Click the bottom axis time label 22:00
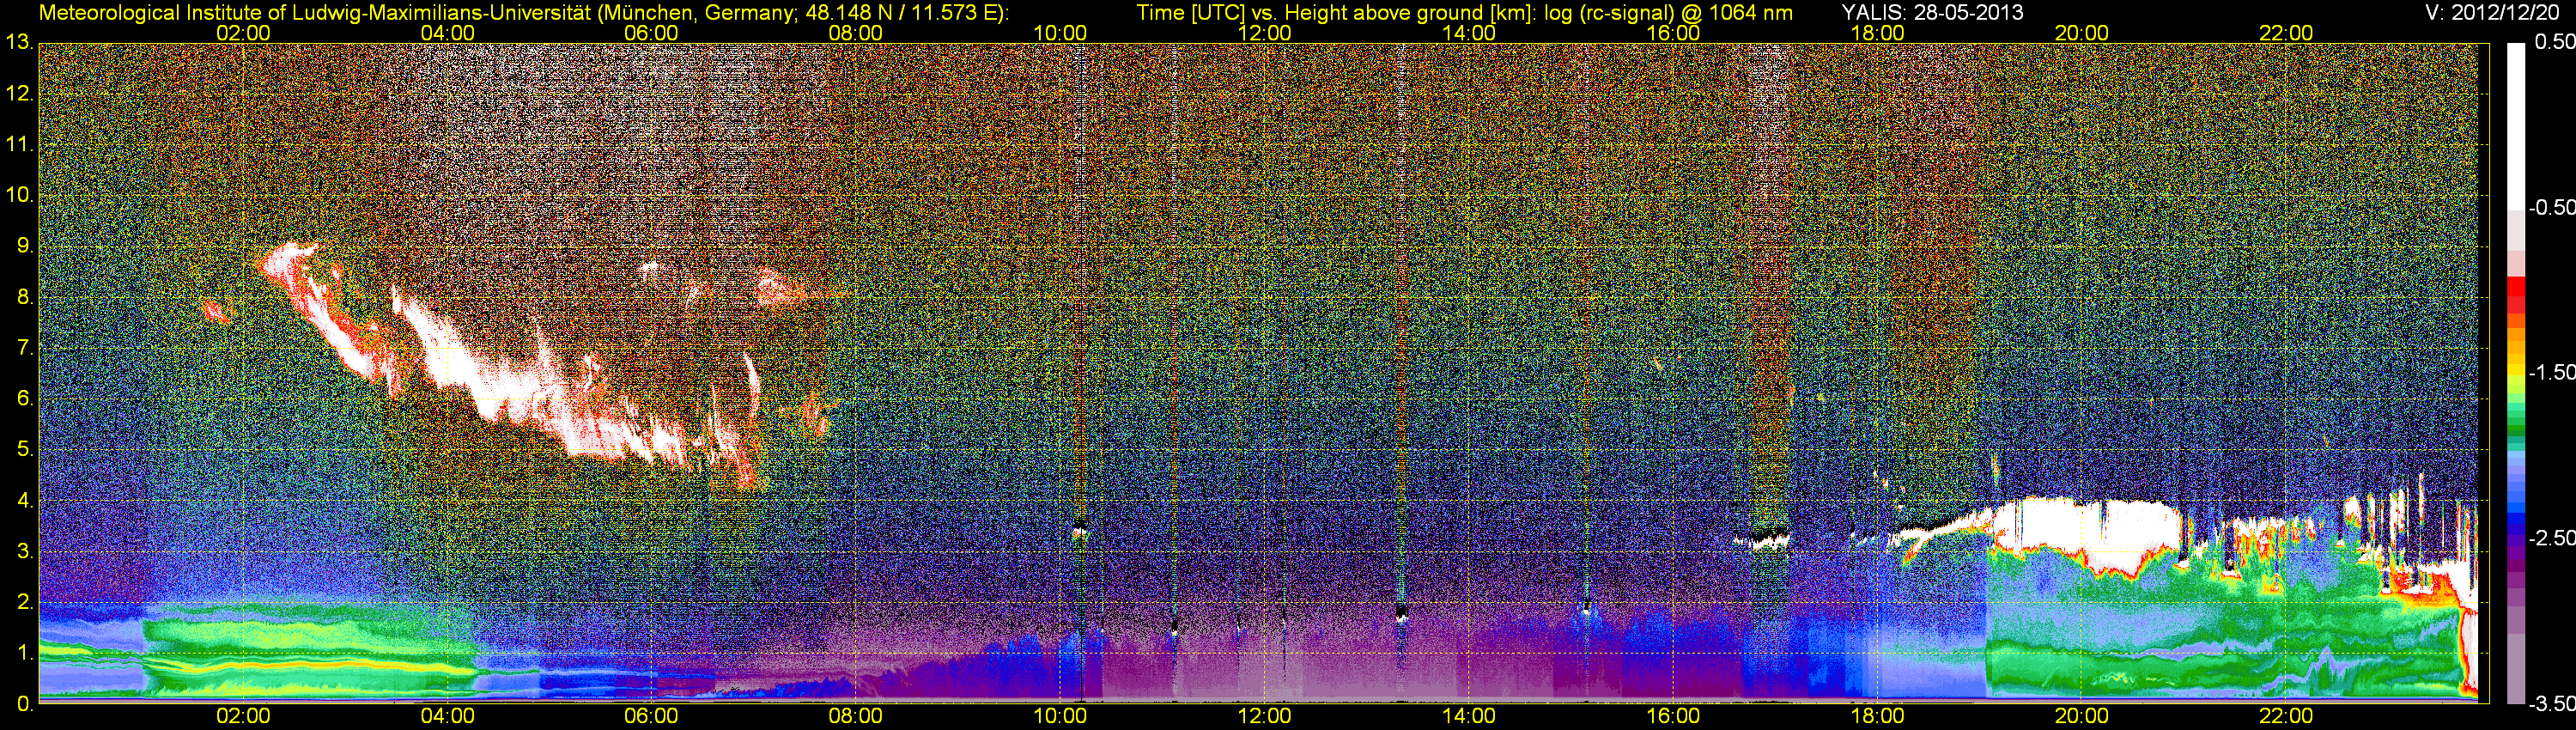Viewport: 2576px width, 730px height. 2286,716
